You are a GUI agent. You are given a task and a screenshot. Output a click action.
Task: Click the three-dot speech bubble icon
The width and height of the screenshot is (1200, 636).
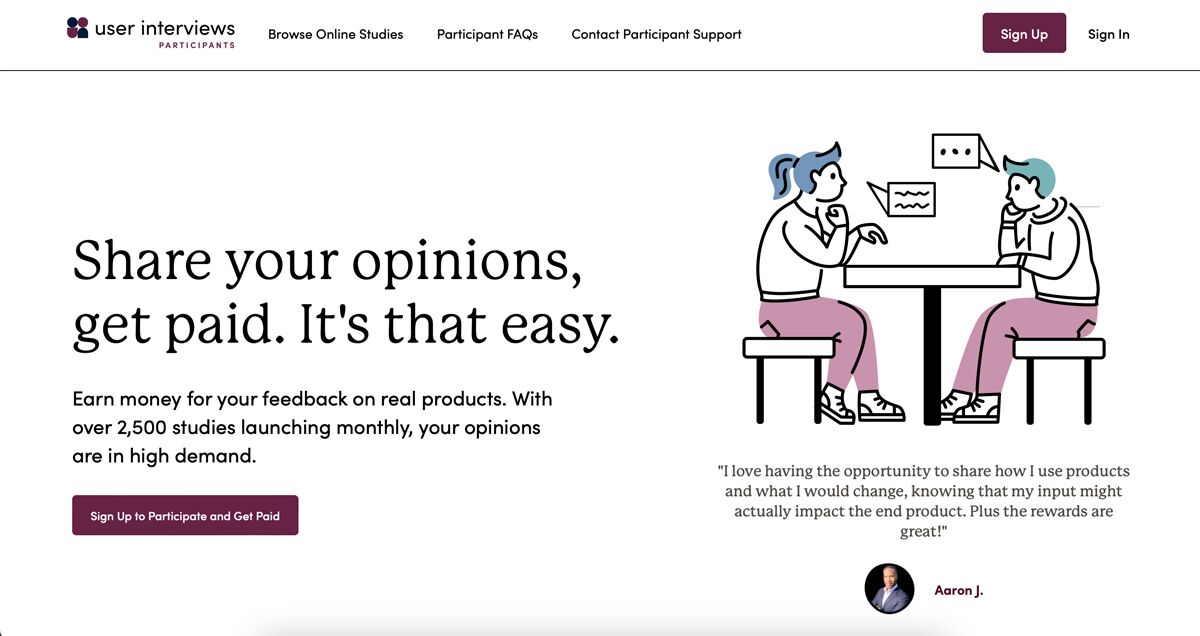click(x=957, y=152)
